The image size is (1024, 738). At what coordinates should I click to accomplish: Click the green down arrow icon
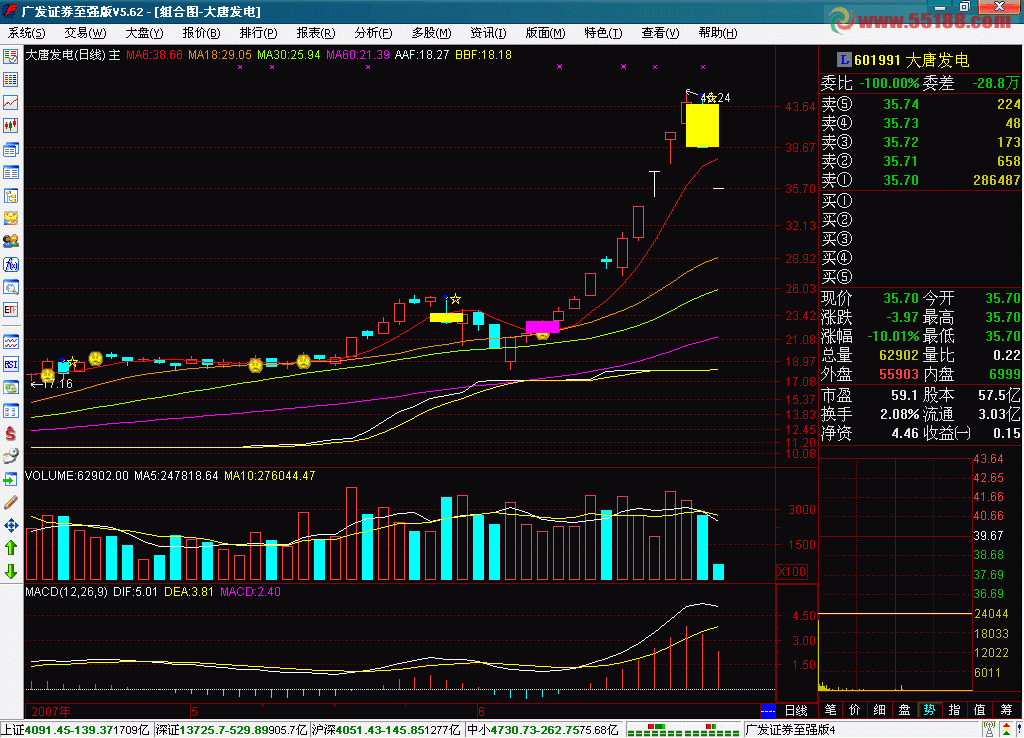10,571
